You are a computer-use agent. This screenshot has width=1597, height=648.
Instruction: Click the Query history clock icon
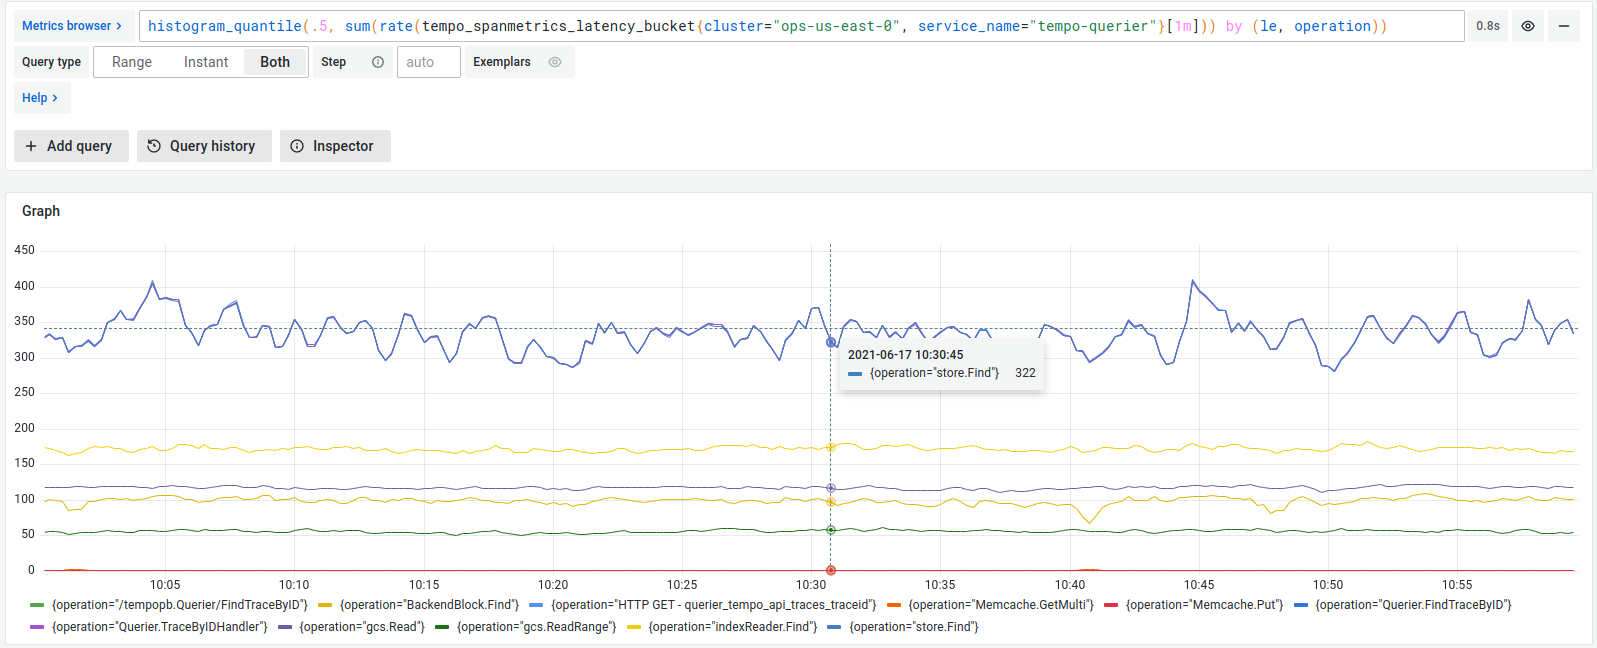pyautogui.click(x=154, y=146)
